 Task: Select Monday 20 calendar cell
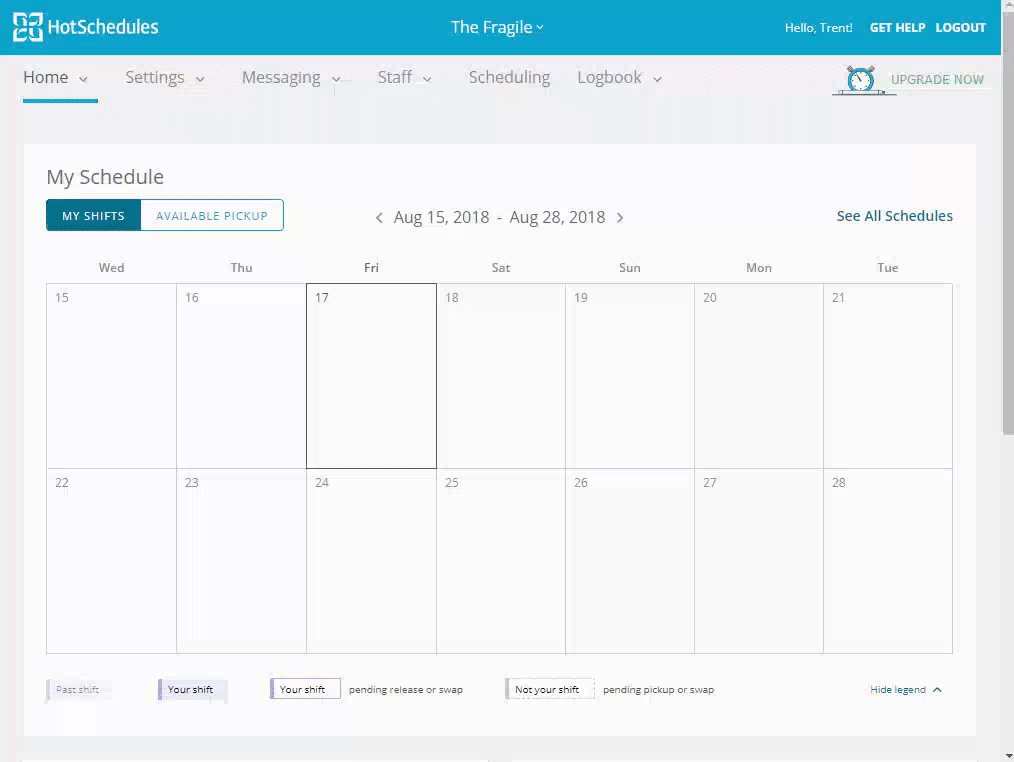point(759,376)
